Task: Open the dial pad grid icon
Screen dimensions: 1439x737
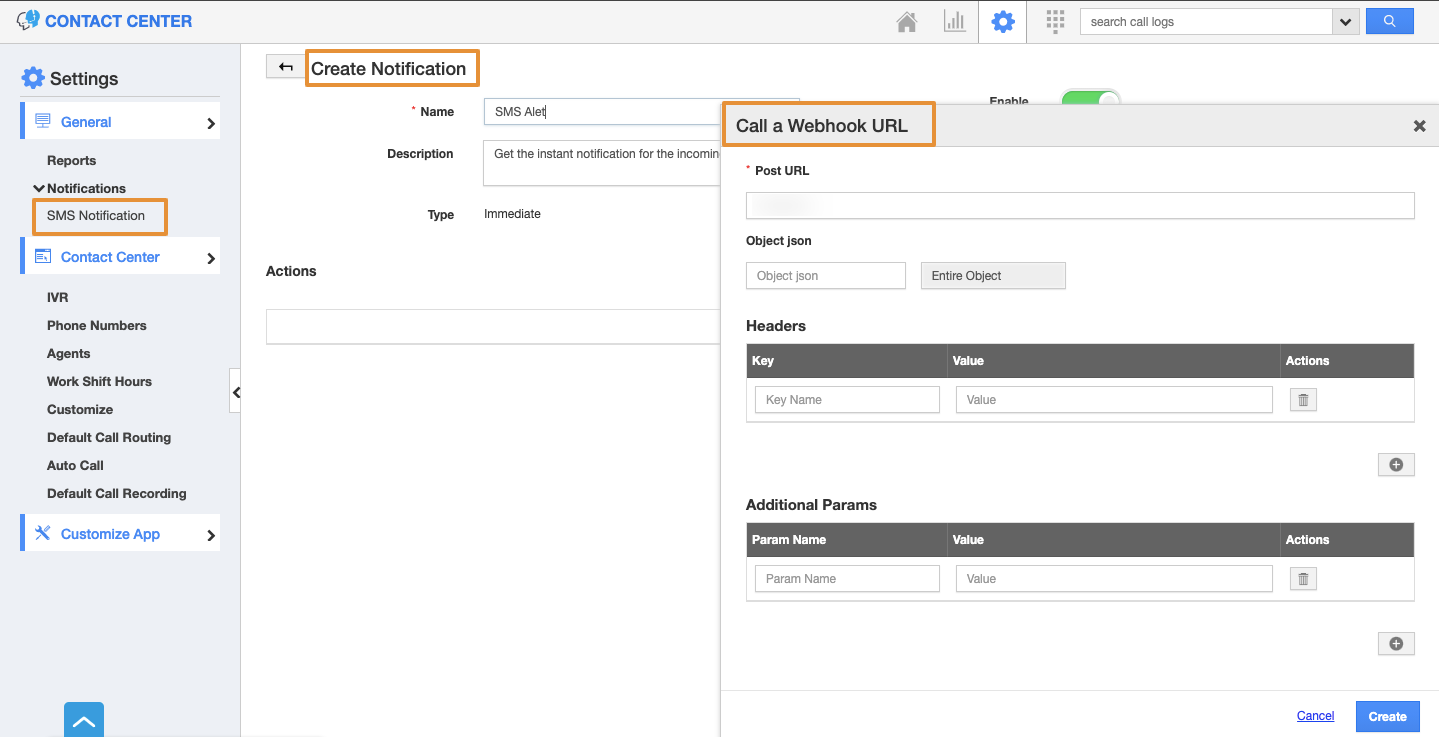Action: (x=1055, y=22)
